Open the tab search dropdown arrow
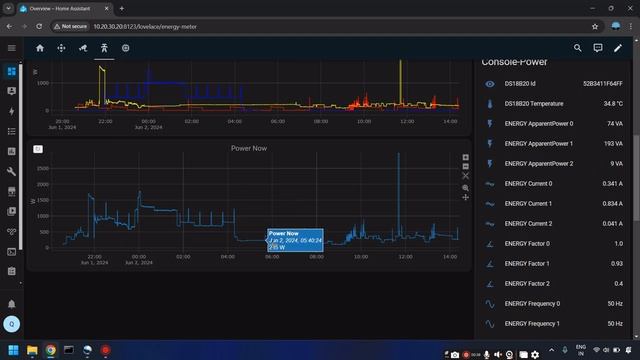This screenshot has width=640, height=360. 8,9
